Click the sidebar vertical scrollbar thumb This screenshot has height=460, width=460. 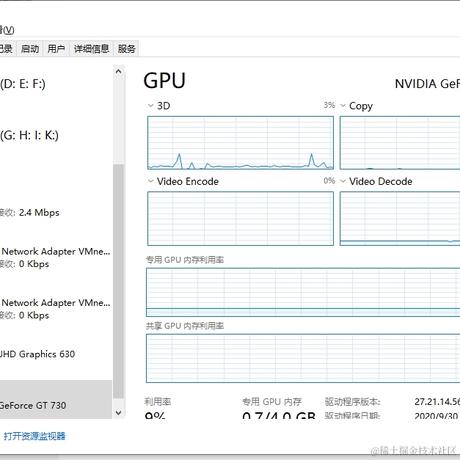[x=118, y=281]
